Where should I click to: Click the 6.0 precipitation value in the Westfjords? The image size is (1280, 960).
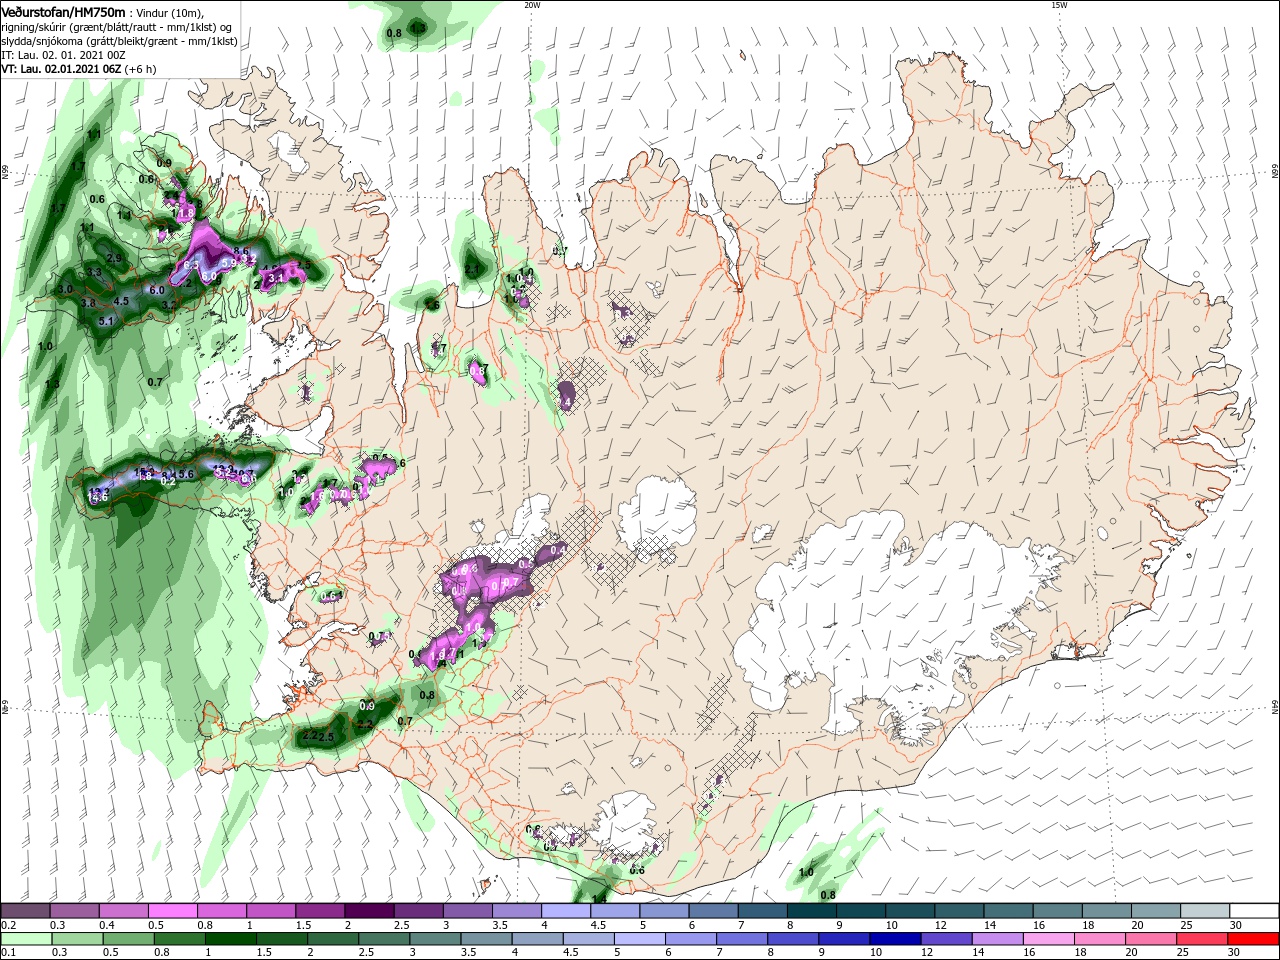pos(156,290)
